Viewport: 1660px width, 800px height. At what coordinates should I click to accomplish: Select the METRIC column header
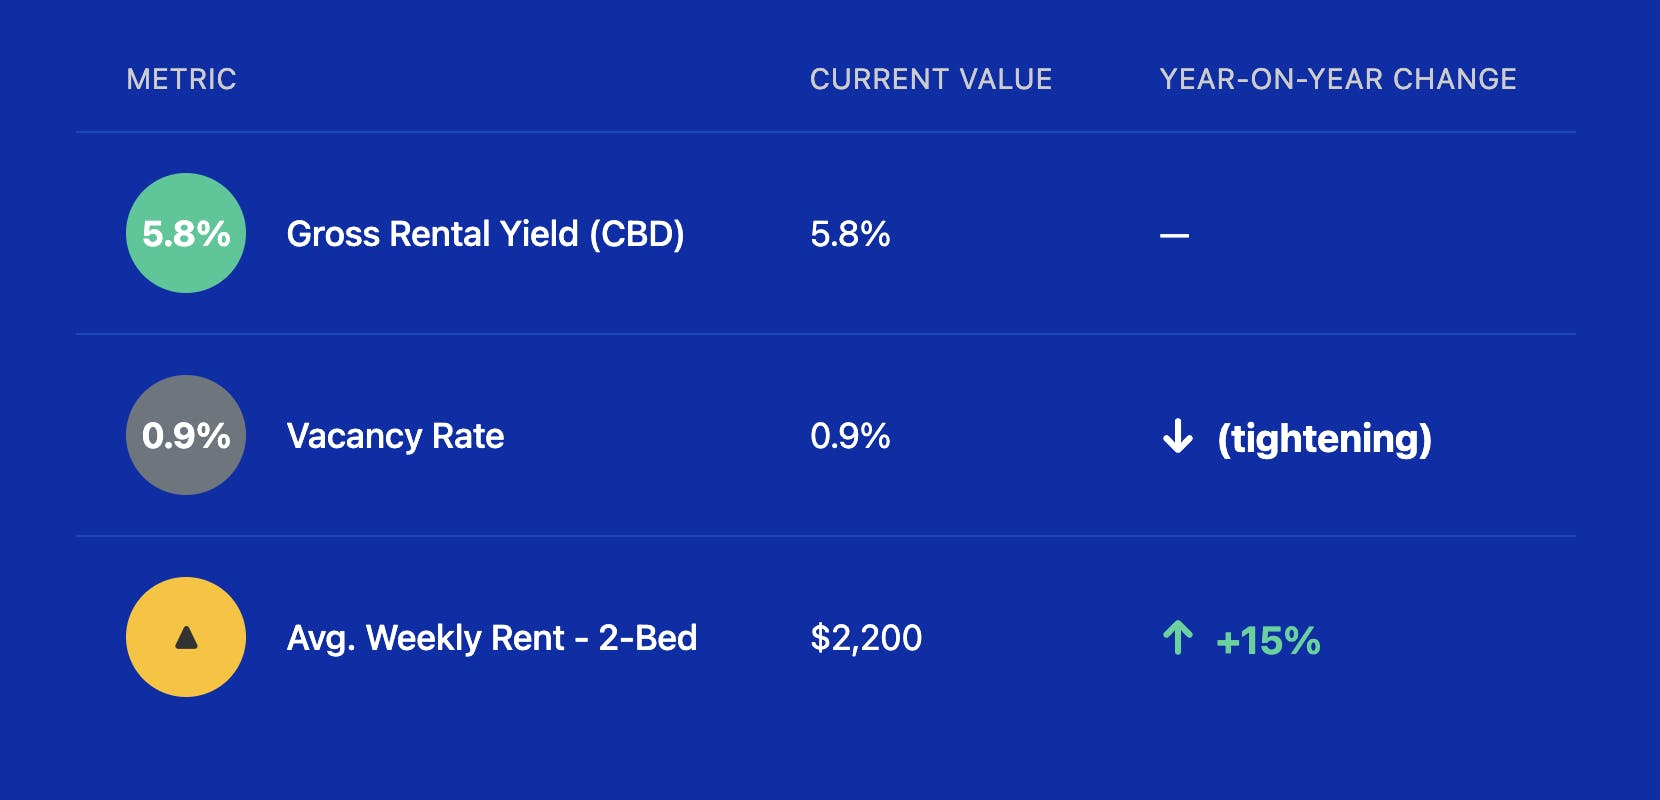pos(181,79)
